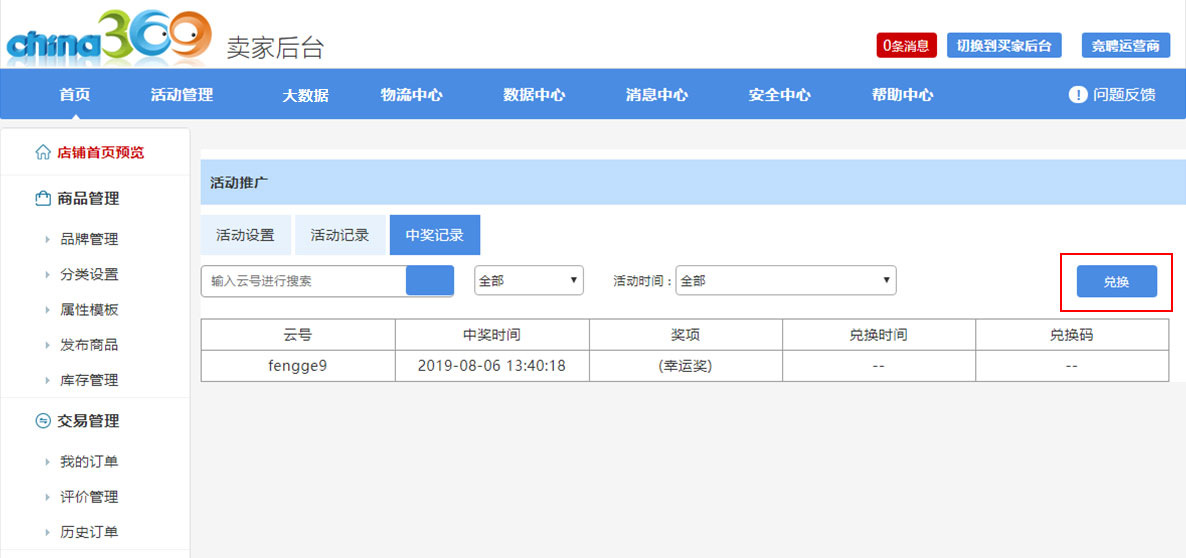Screen dimensions: 1186x558
Task: Click the exclamation icon beside 问题反馈
Action: coord(1077,95)
